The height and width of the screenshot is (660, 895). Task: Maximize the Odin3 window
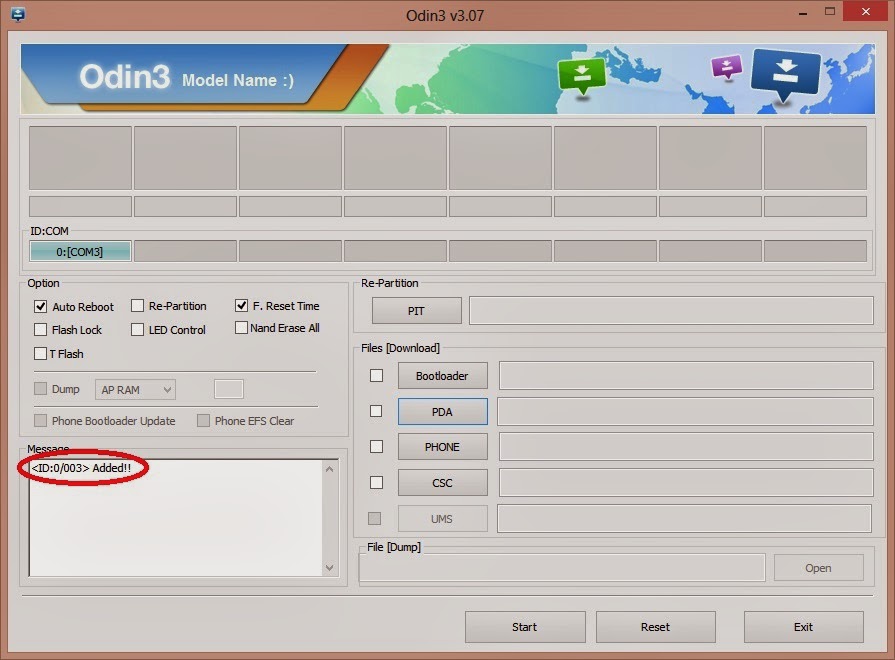pyautogui.click(x=830, y=12)
